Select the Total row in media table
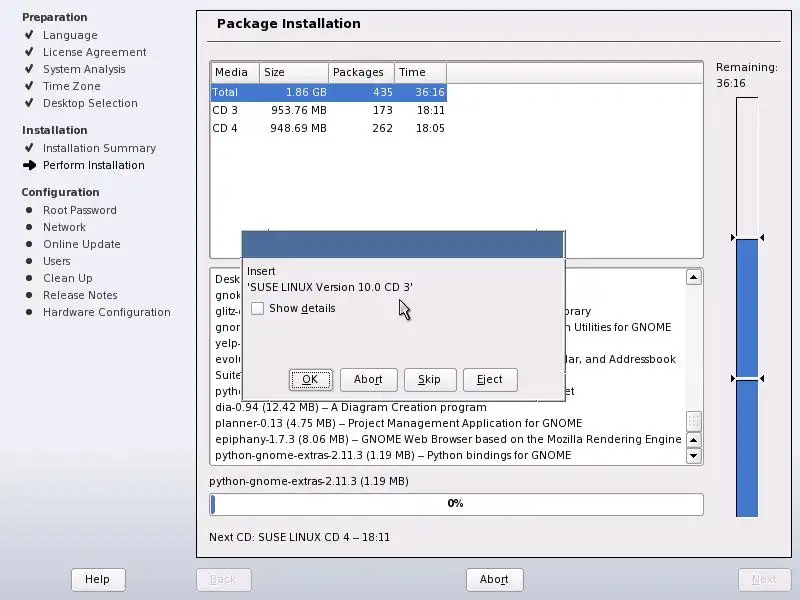800x600 pixels. click(x=329, y=92)
